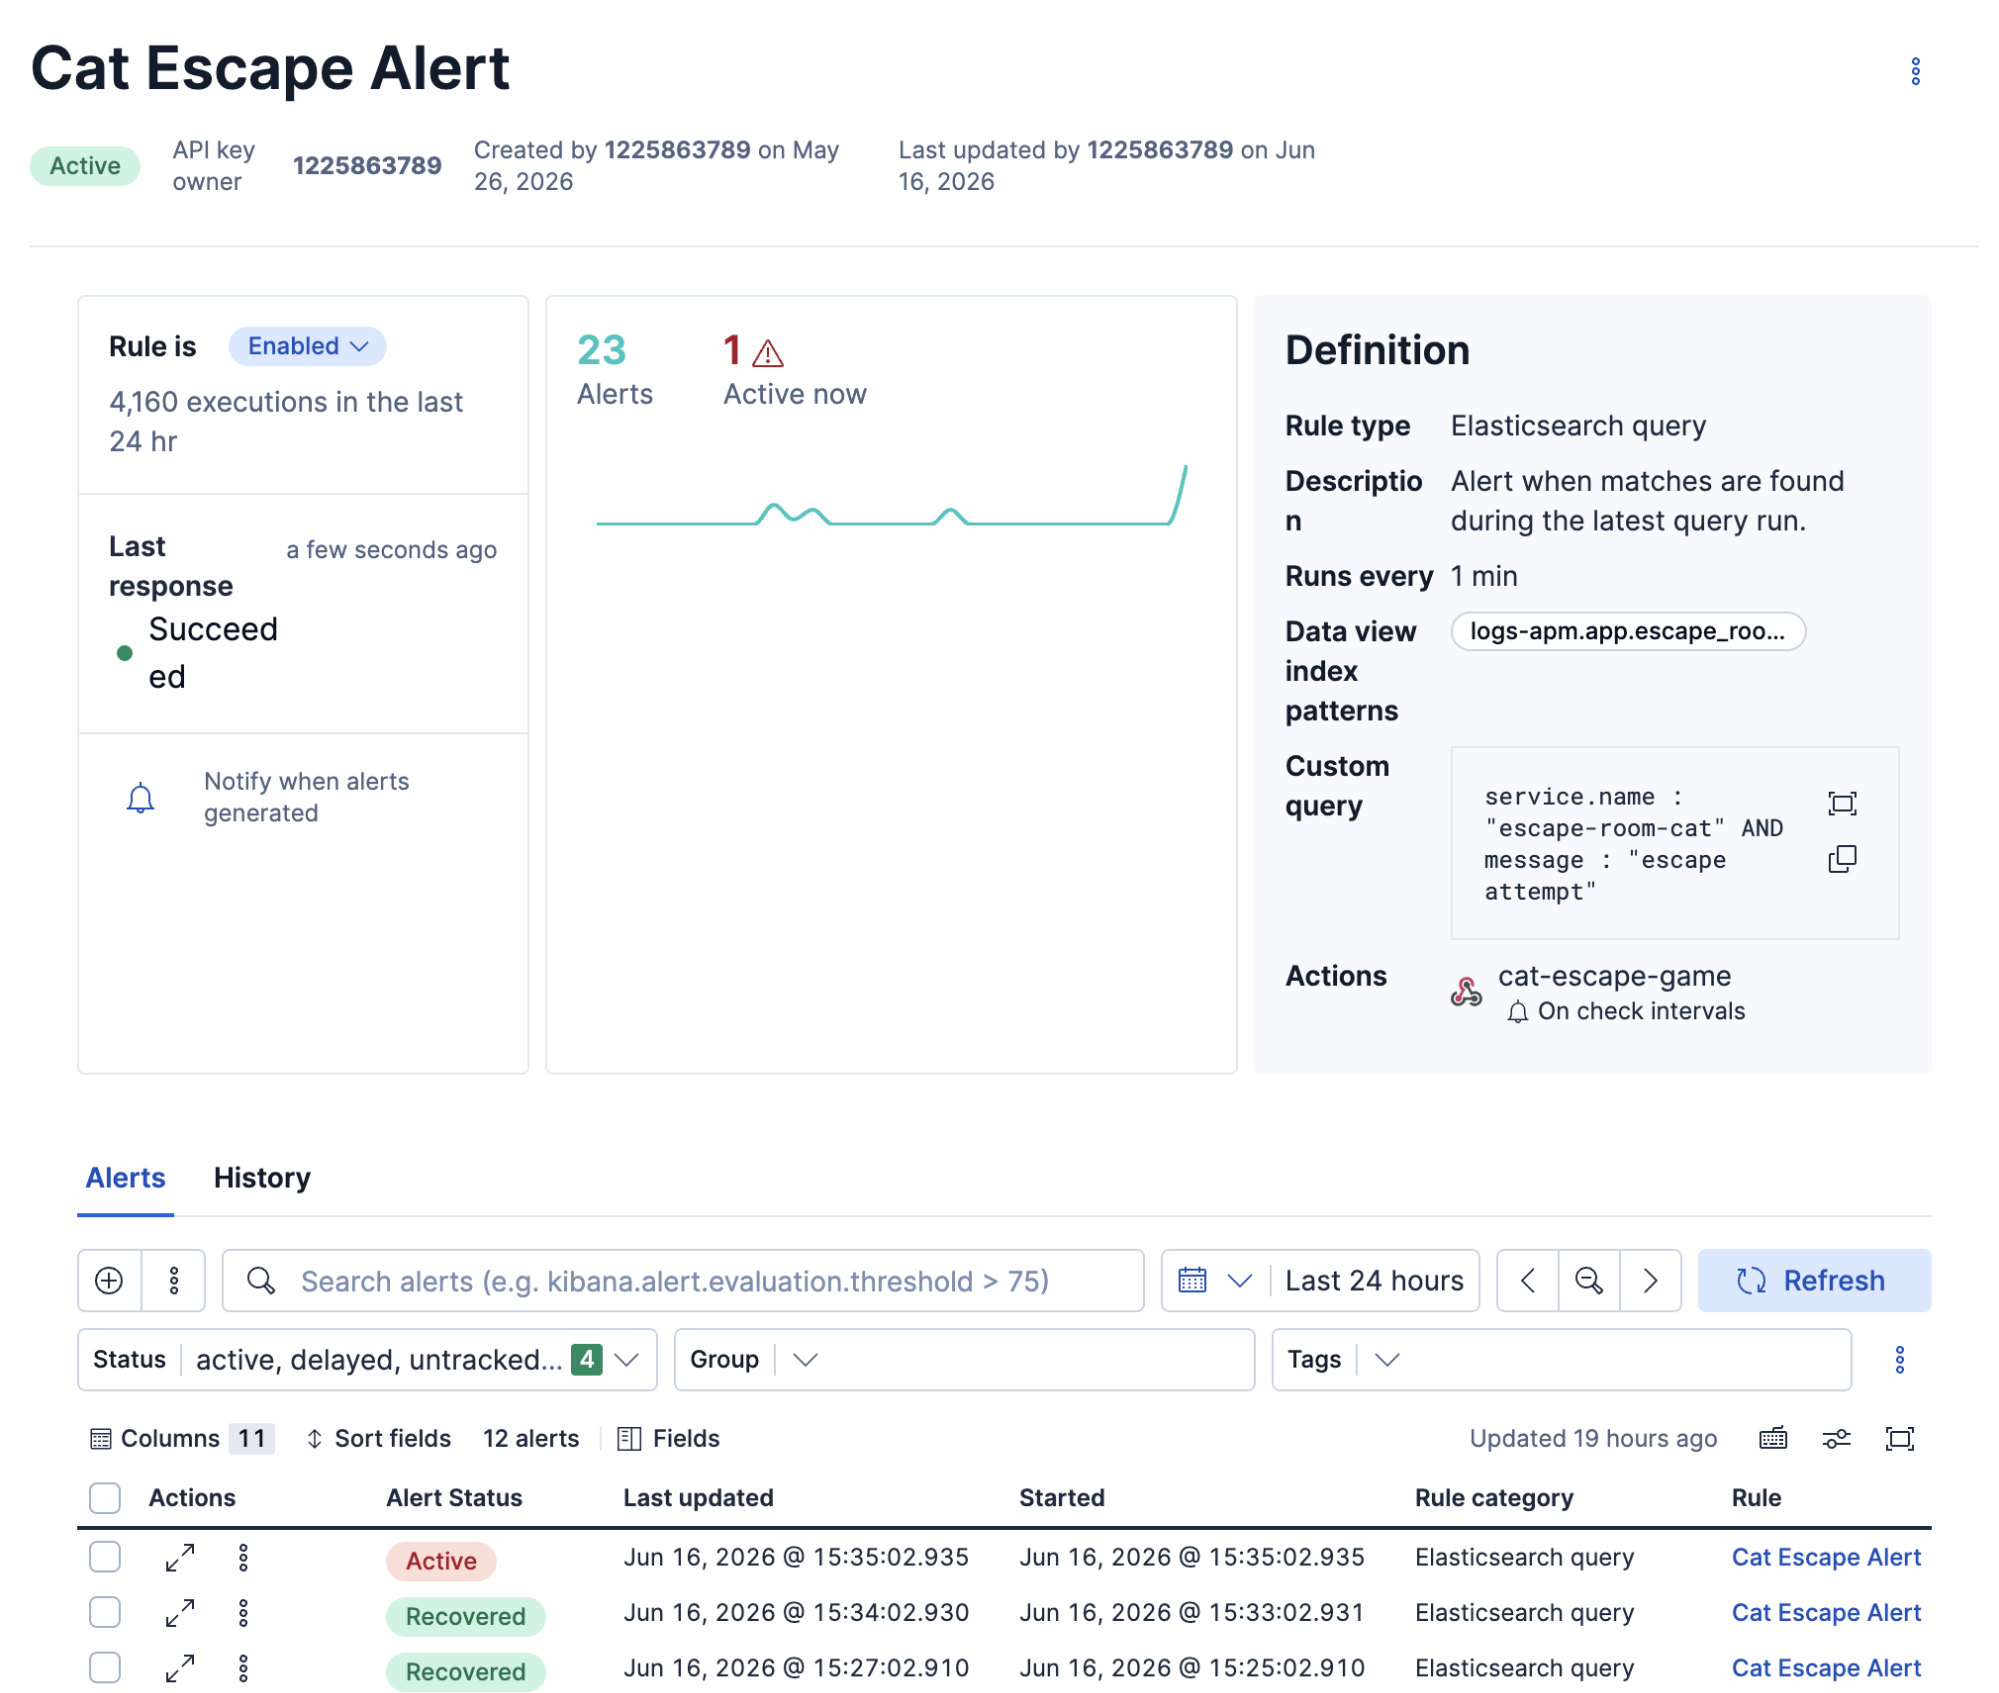Open more actions for the 15:27:02.910 alert
Viewport: 1999px width, 1693px height.
(x=243, y=1667)
